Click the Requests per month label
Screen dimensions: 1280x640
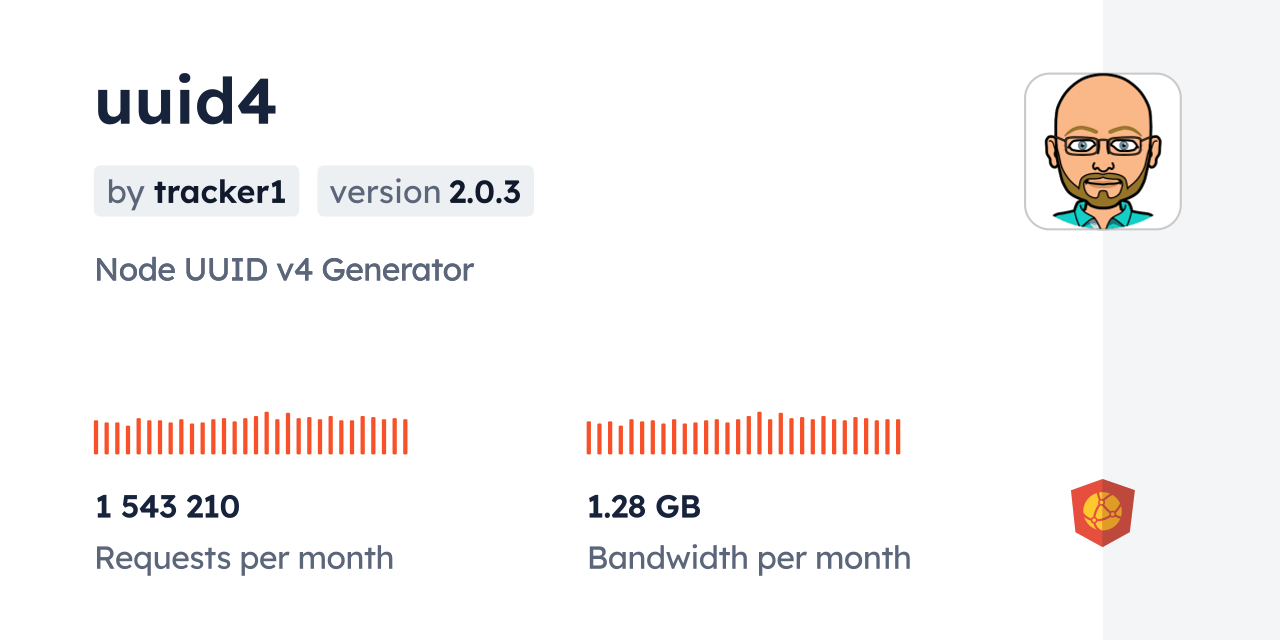pos(244,558)
